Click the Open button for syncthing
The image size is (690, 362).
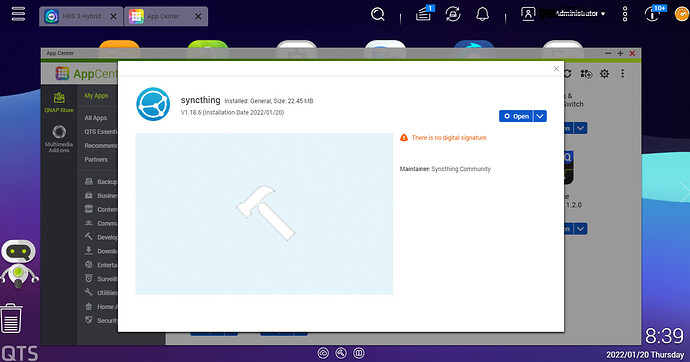pos(516,116)
